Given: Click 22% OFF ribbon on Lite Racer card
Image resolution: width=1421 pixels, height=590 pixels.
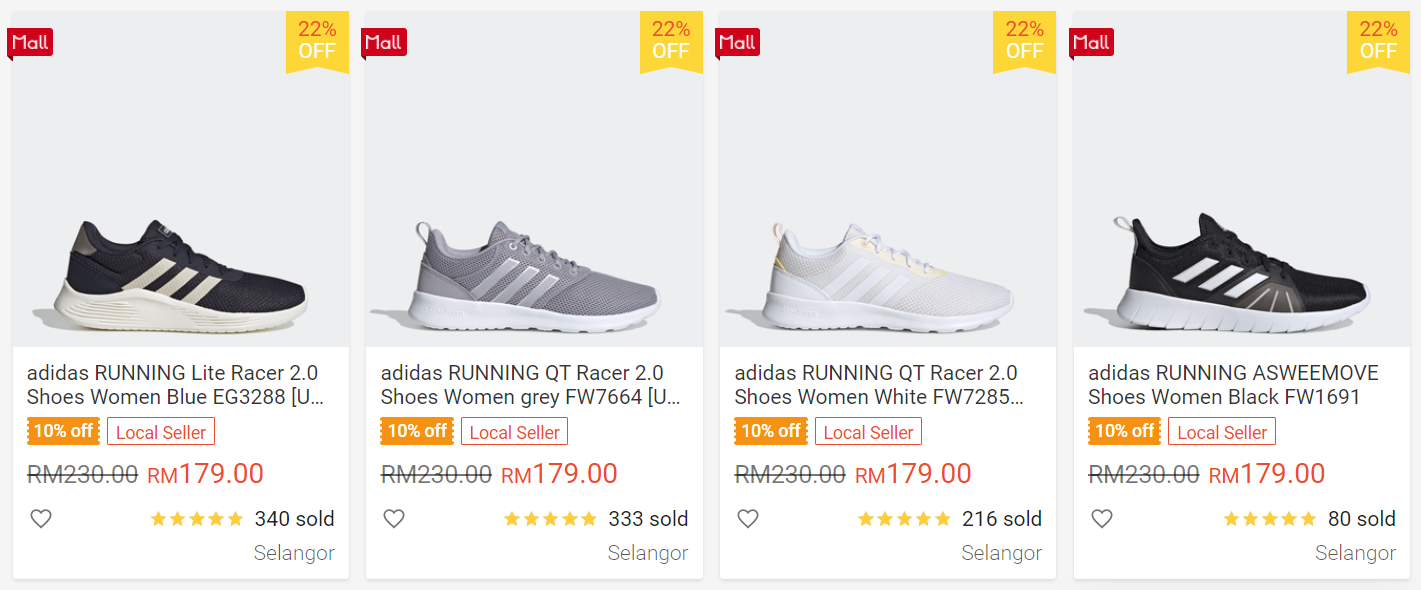Looking at the screenshot, I should (x=317, y=41).
